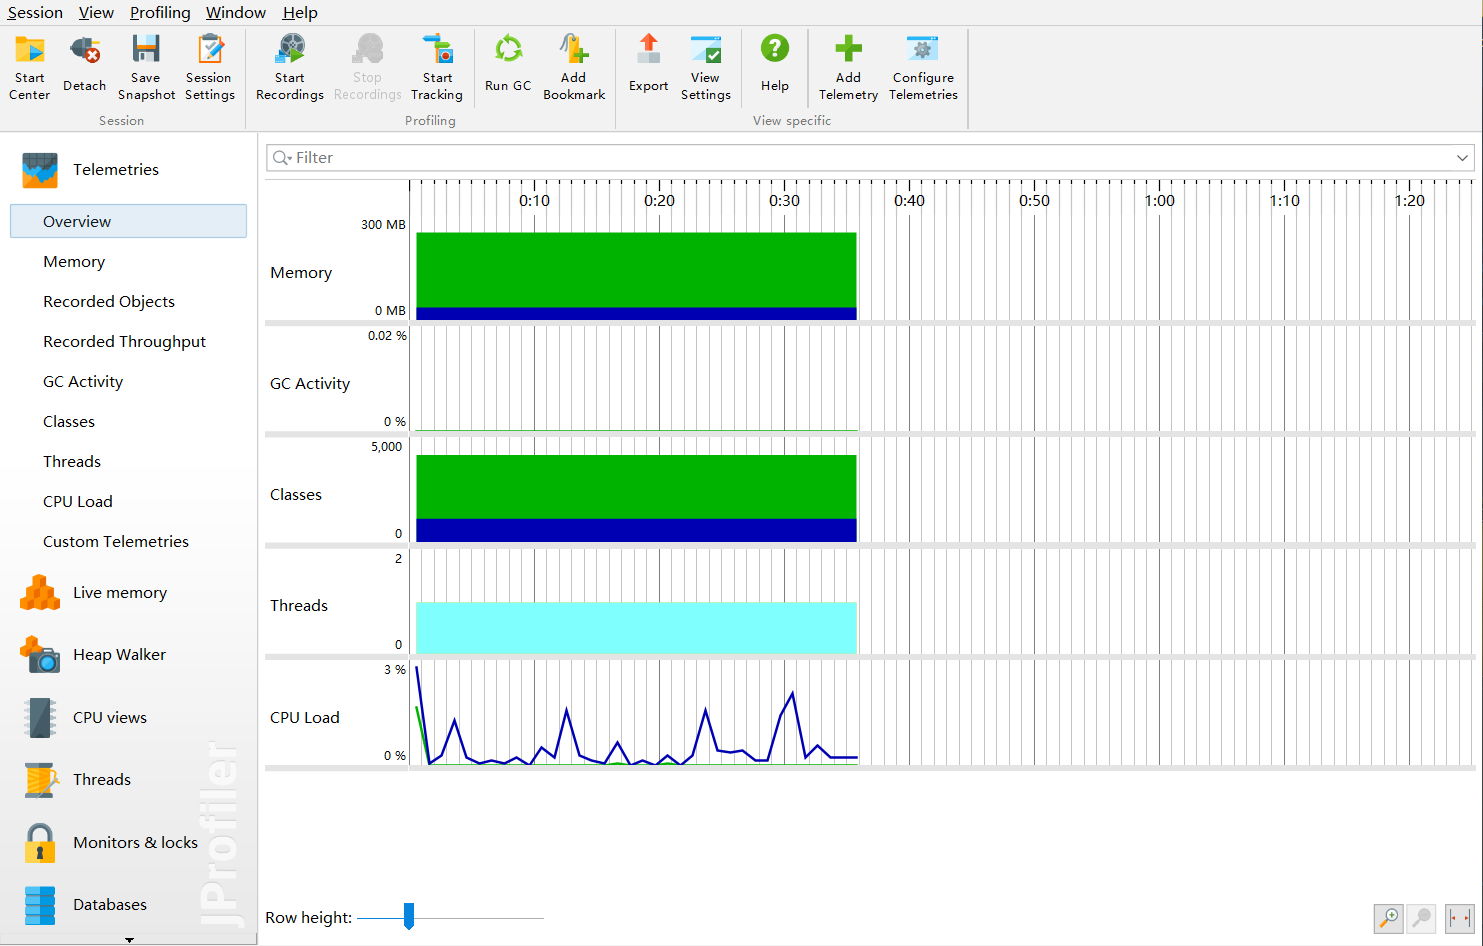Click the Classes telemetry row label
This screenshot has width=1483, height=946.
coord(296,495)
